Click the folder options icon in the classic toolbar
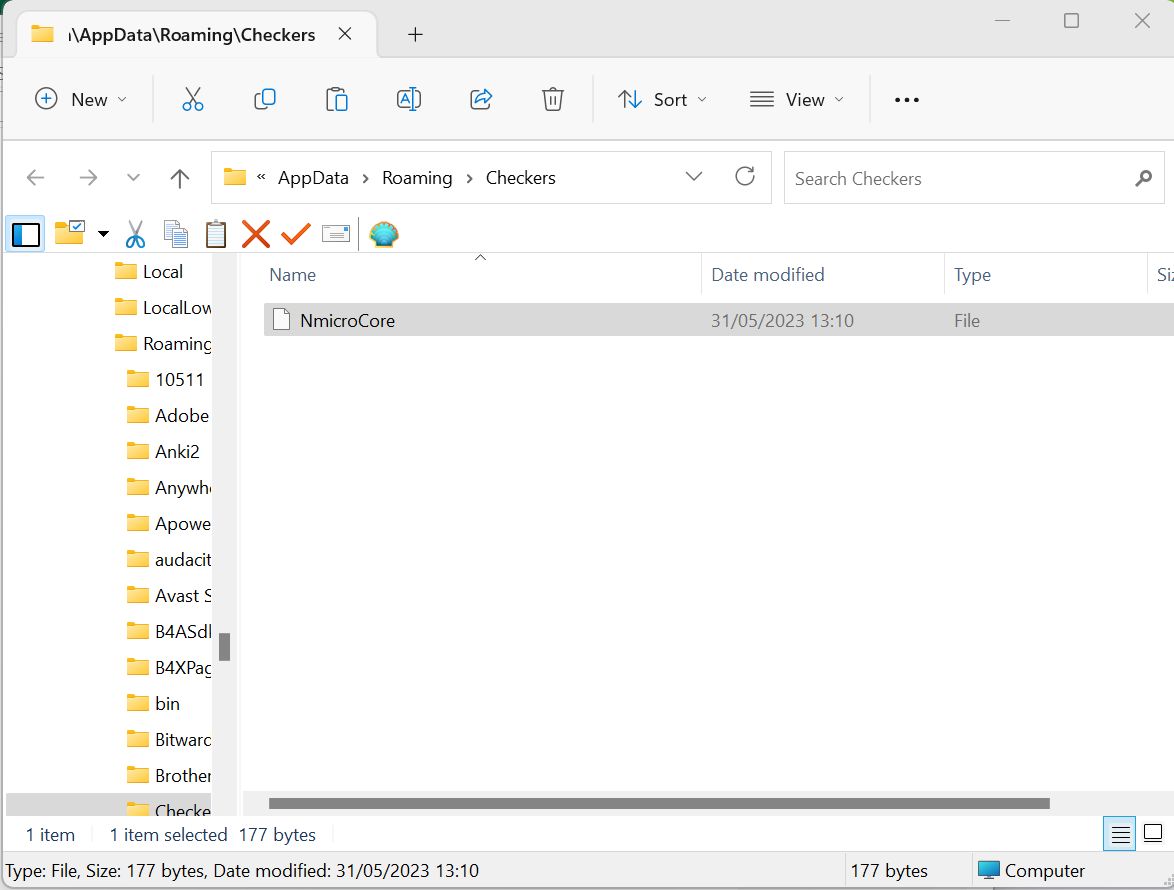Viewport: 1174px width, 890px height. [70, 234]
